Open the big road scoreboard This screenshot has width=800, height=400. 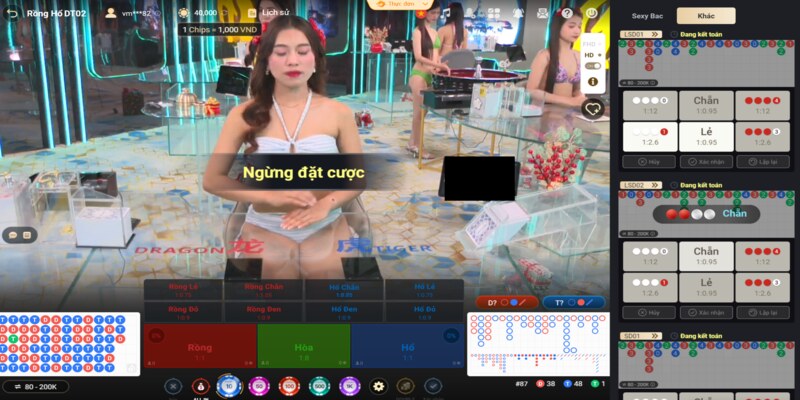point(538,344)
